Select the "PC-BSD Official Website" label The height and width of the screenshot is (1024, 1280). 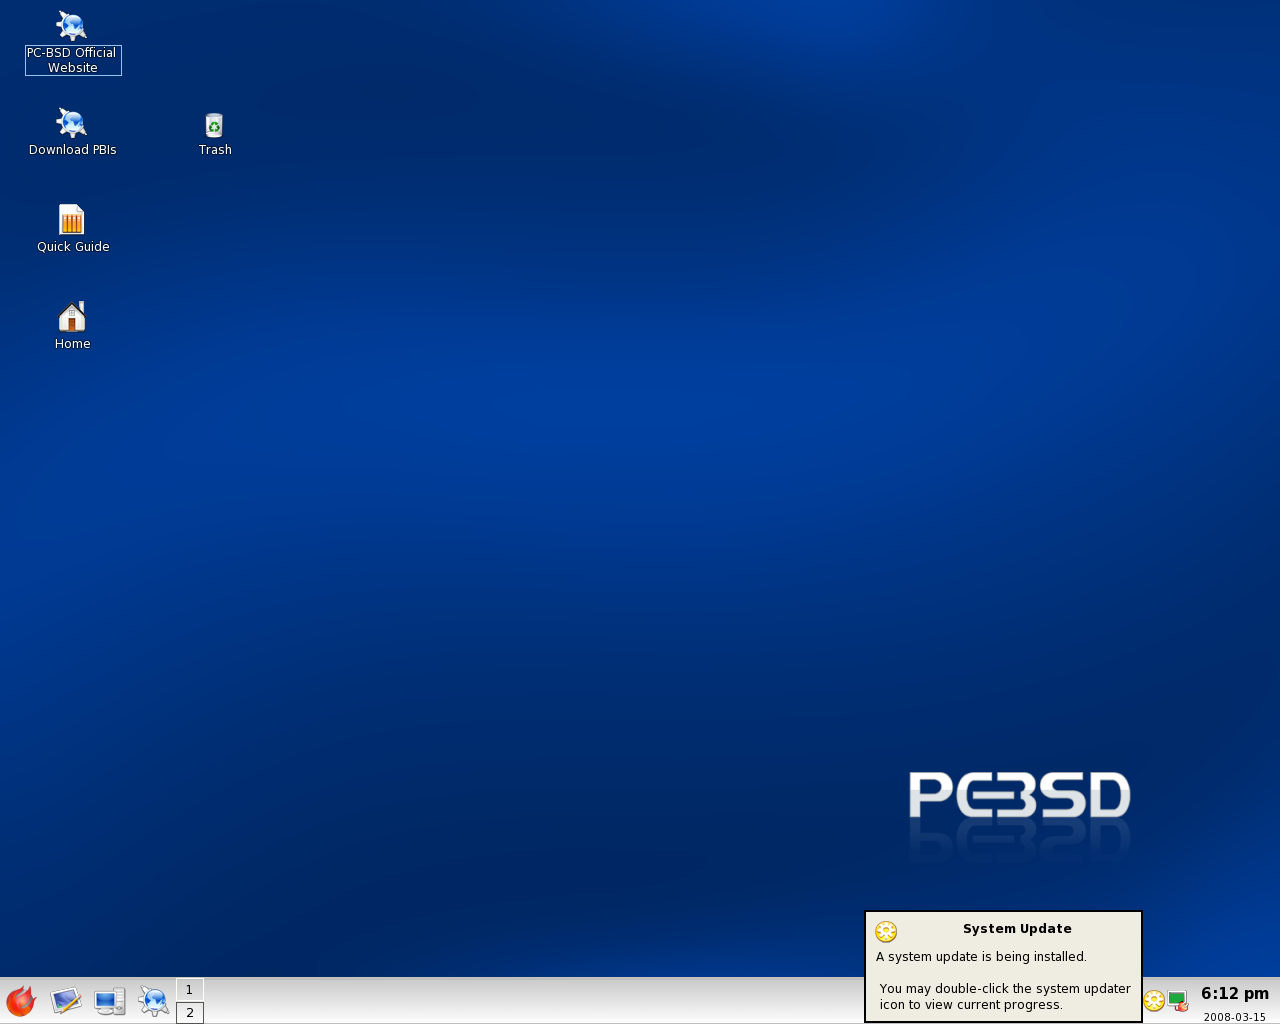(73, 60)
